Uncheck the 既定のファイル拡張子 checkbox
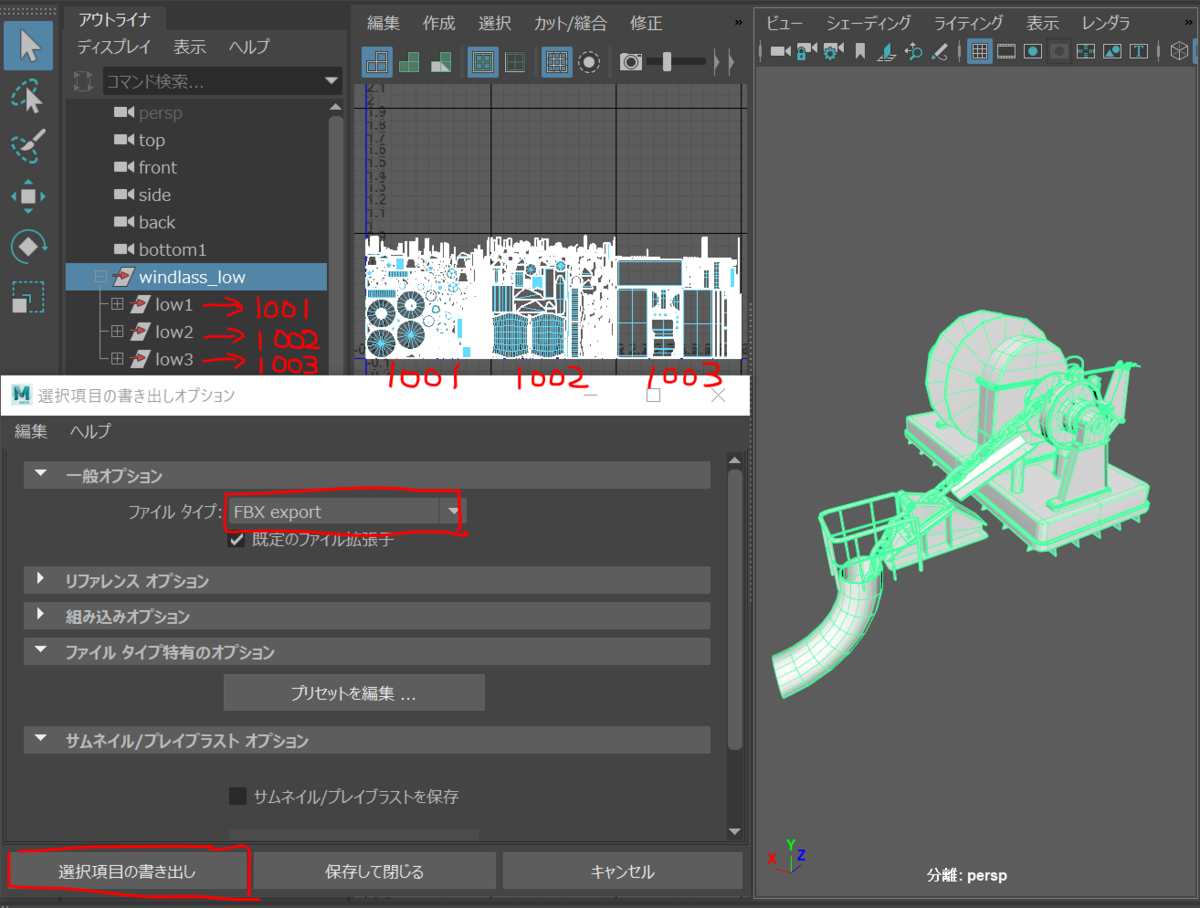This screenshot has width=1200, height=908. point(237,539)
